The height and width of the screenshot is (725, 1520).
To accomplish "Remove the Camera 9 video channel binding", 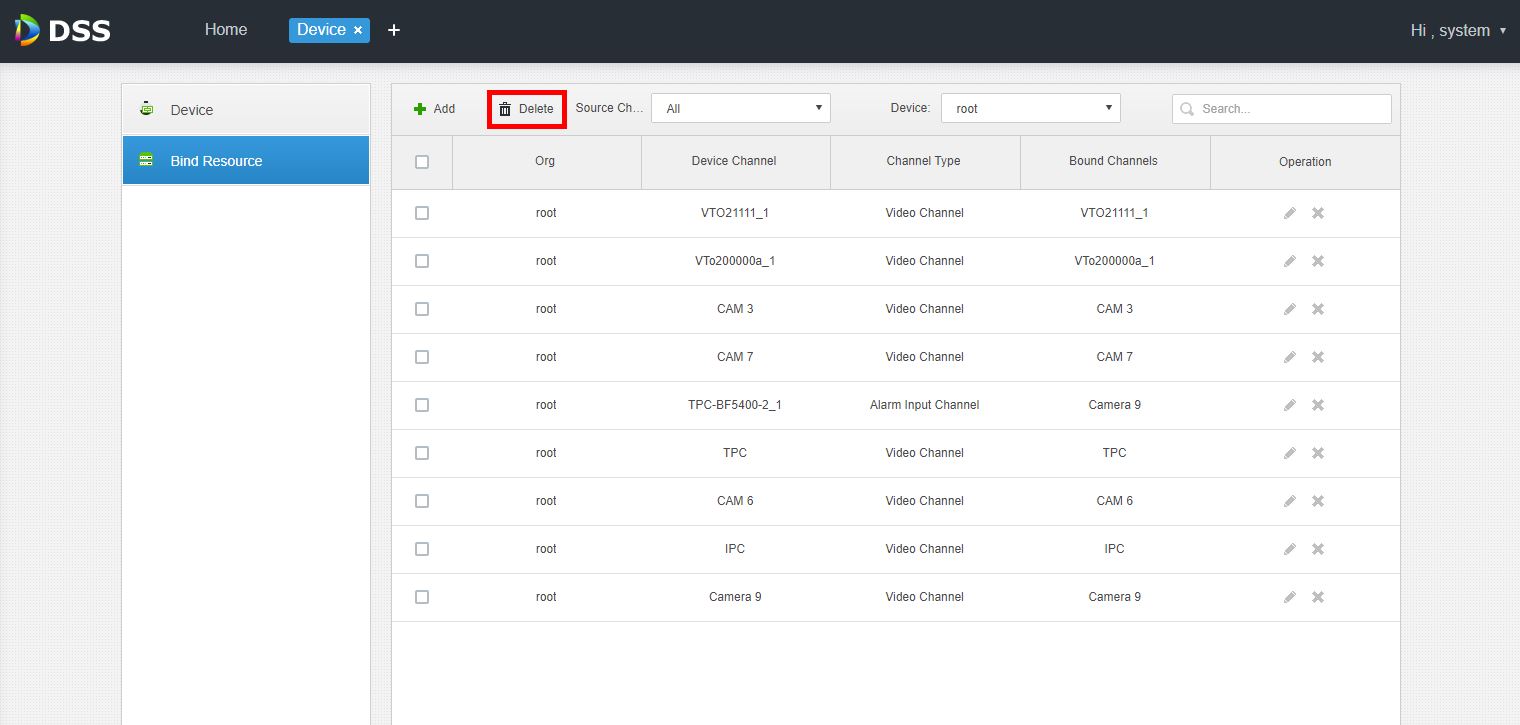I will coord(1318,597).
